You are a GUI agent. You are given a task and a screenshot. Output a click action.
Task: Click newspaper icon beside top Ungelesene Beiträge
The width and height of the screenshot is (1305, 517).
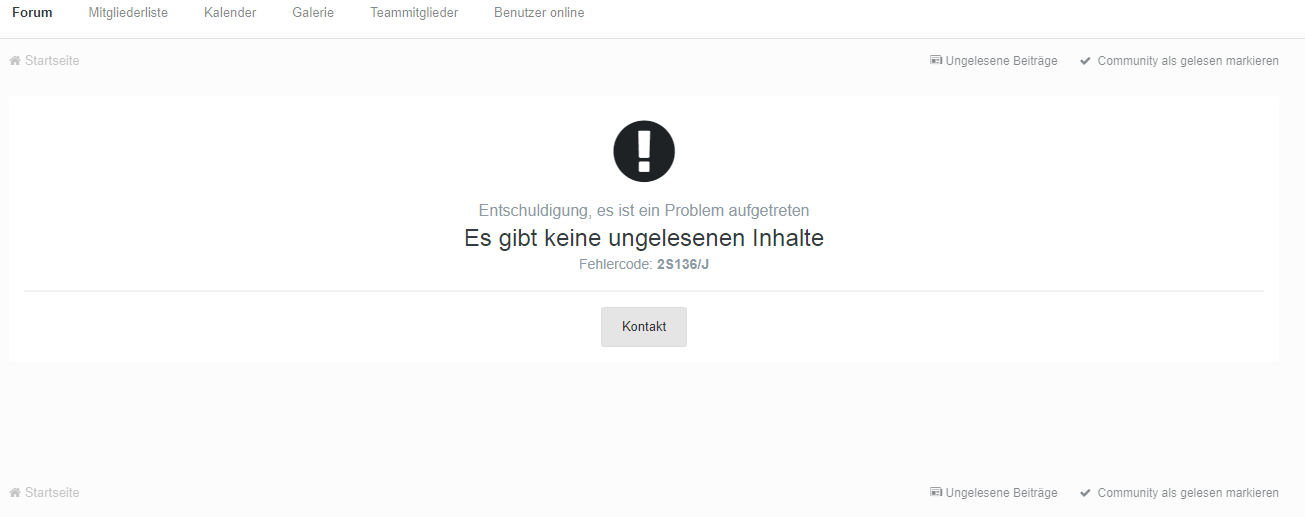[x=936, y=61]
